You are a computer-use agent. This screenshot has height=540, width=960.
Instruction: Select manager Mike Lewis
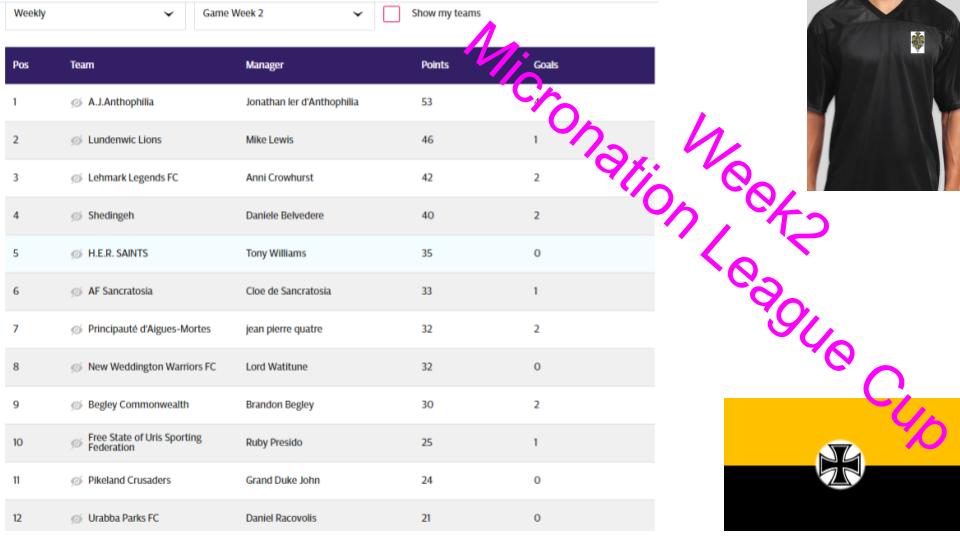coord(269,140)
